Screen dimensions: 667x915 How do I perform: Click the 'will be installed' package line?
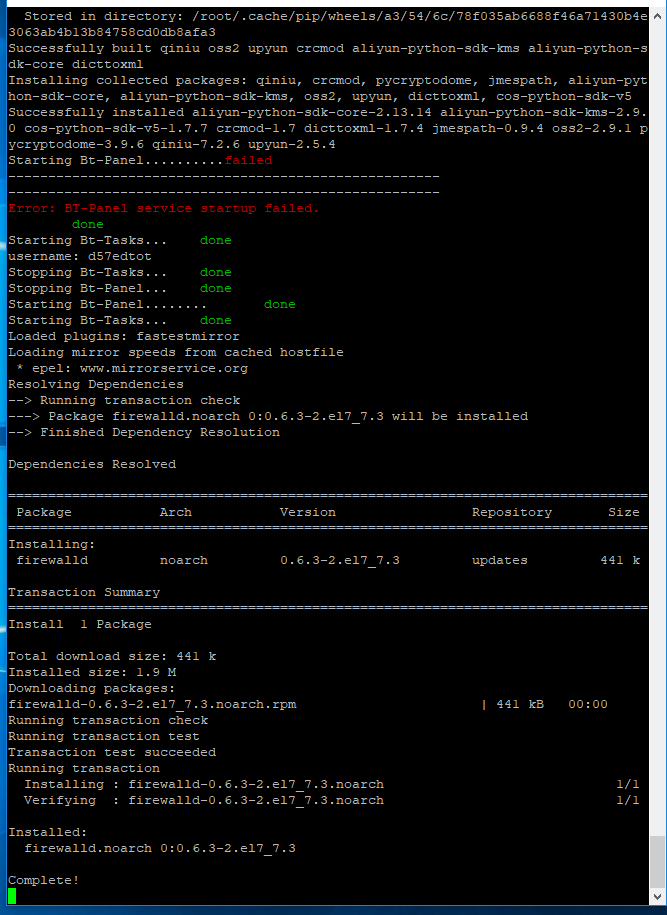pyautogui.click(x=268, y=416)
